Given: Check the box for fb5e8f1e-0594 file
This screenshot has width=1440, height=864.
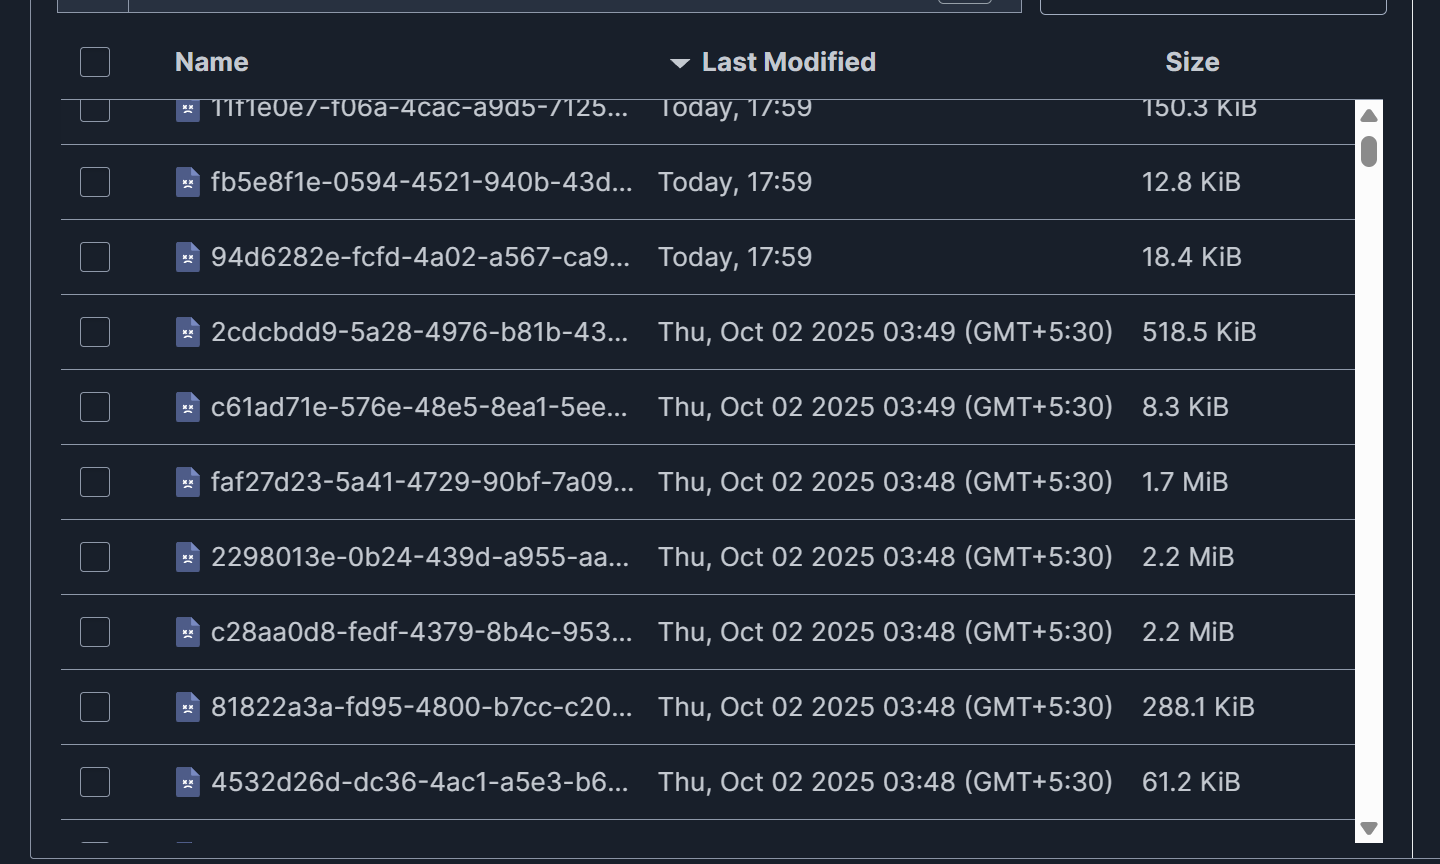Looking at the screenshot, I should pos(95,182).
